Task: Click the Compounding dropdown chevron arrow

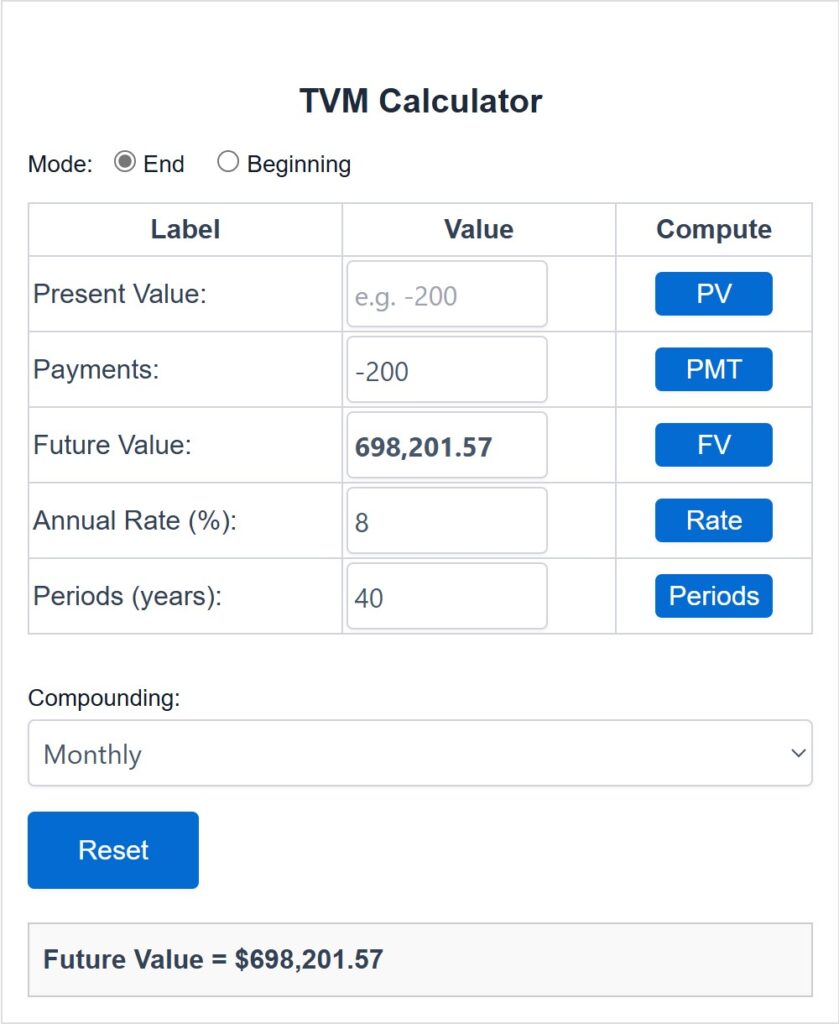Action: (798, 753)
